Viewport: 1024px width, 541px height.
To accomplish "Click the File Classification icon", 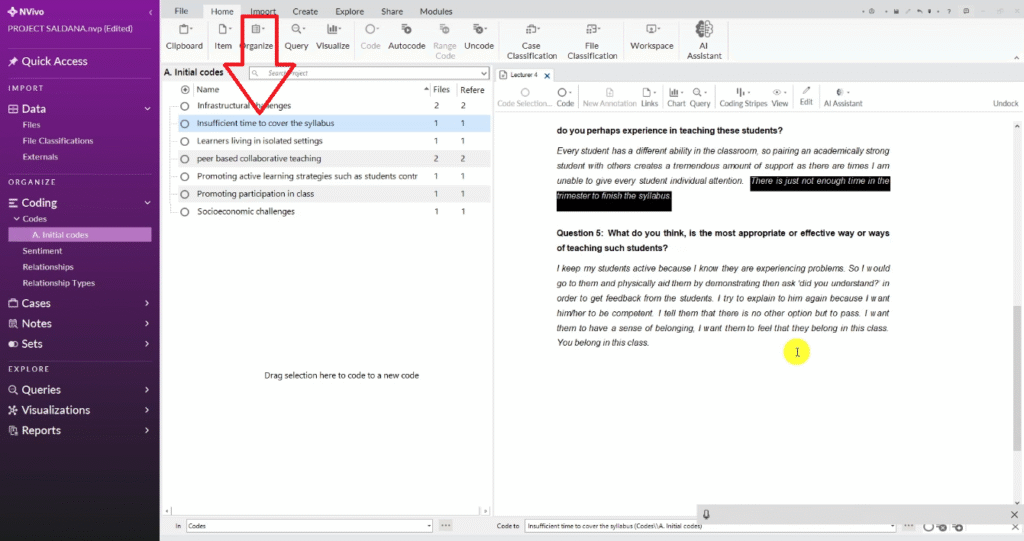I will [592, 31].
